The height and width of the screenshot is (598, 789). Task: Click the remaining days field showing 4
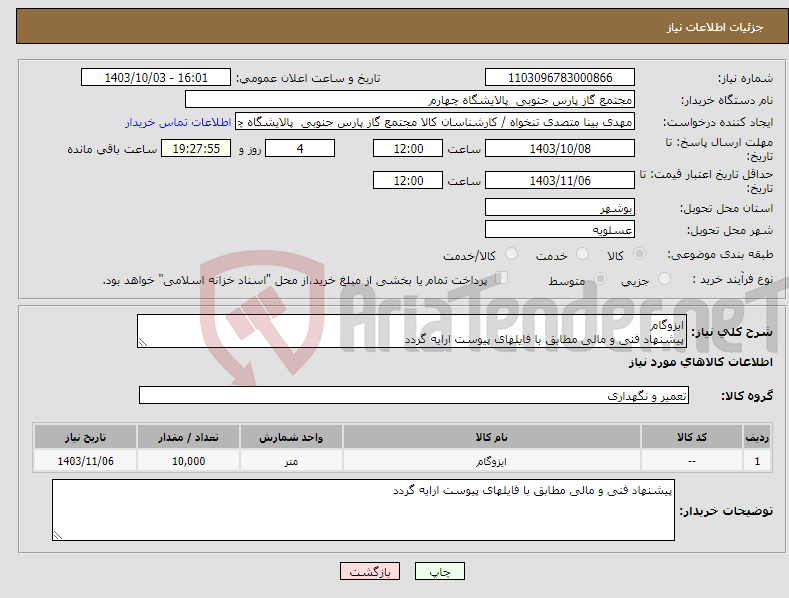click(x=300, y=148)
